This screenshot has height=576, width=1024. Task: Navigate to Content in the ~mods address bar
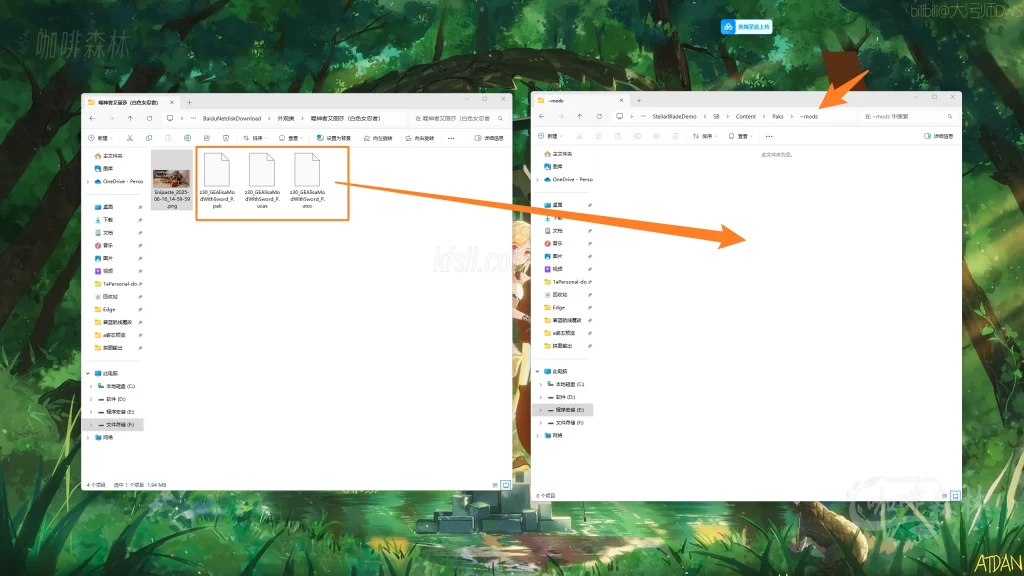pos(745,116)
